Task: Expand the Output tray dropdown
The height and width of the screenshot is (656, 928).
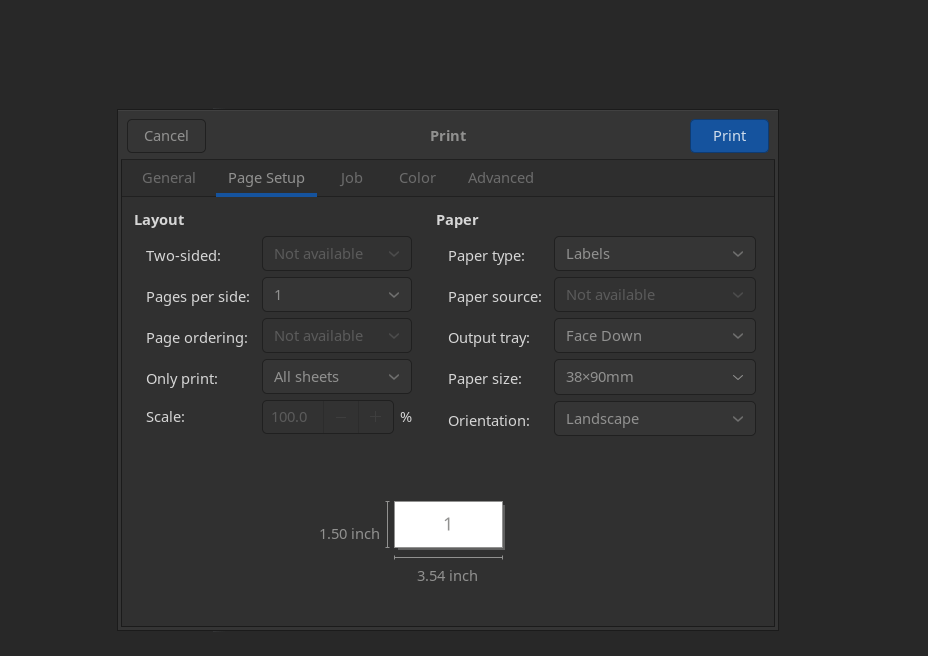Action: click(654, 336)
